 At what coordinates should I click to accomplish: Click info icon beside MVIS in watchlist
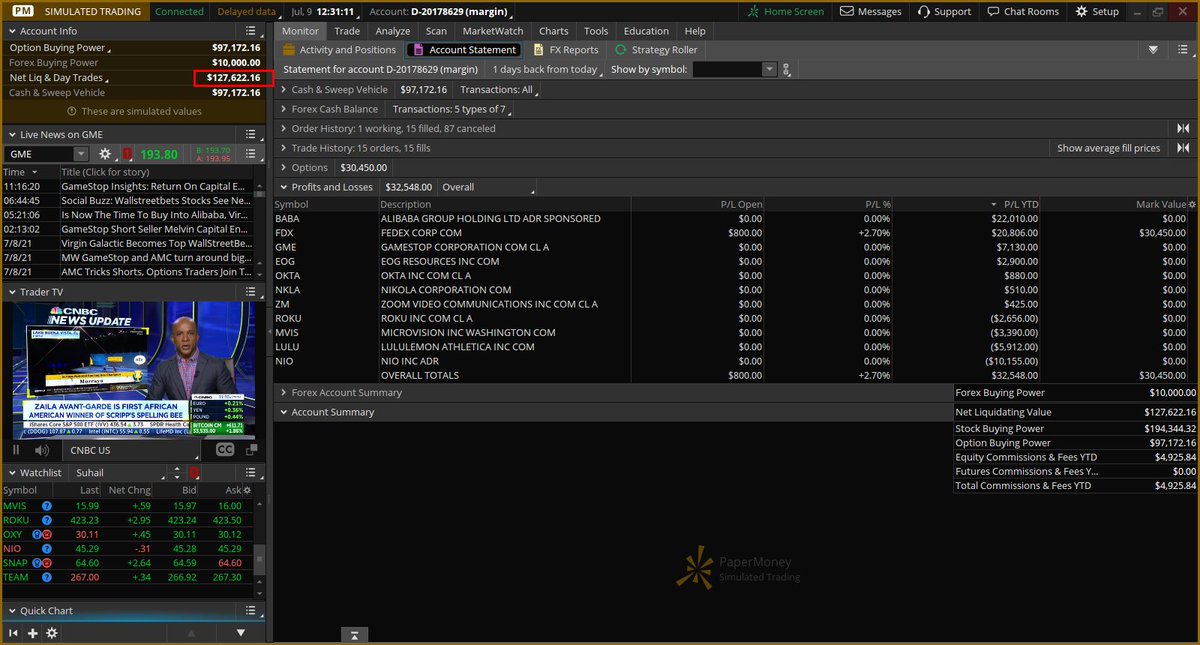(x=46, y=506)
